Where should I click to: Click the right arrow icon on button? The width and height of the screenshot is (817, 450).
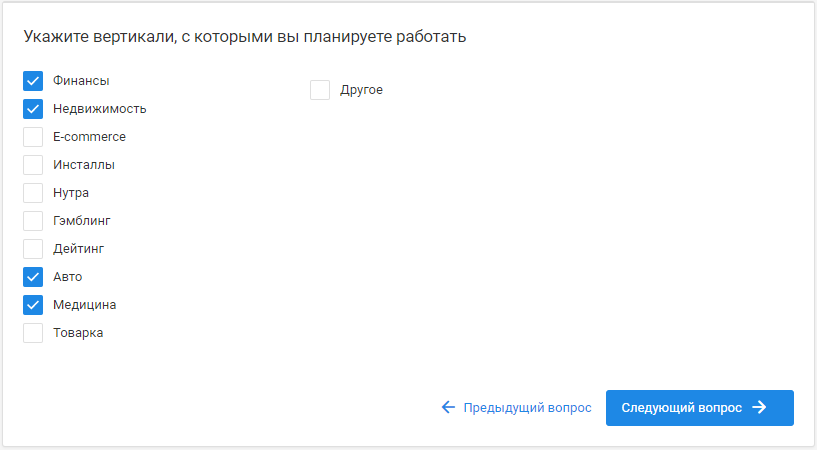click(760, 408)
